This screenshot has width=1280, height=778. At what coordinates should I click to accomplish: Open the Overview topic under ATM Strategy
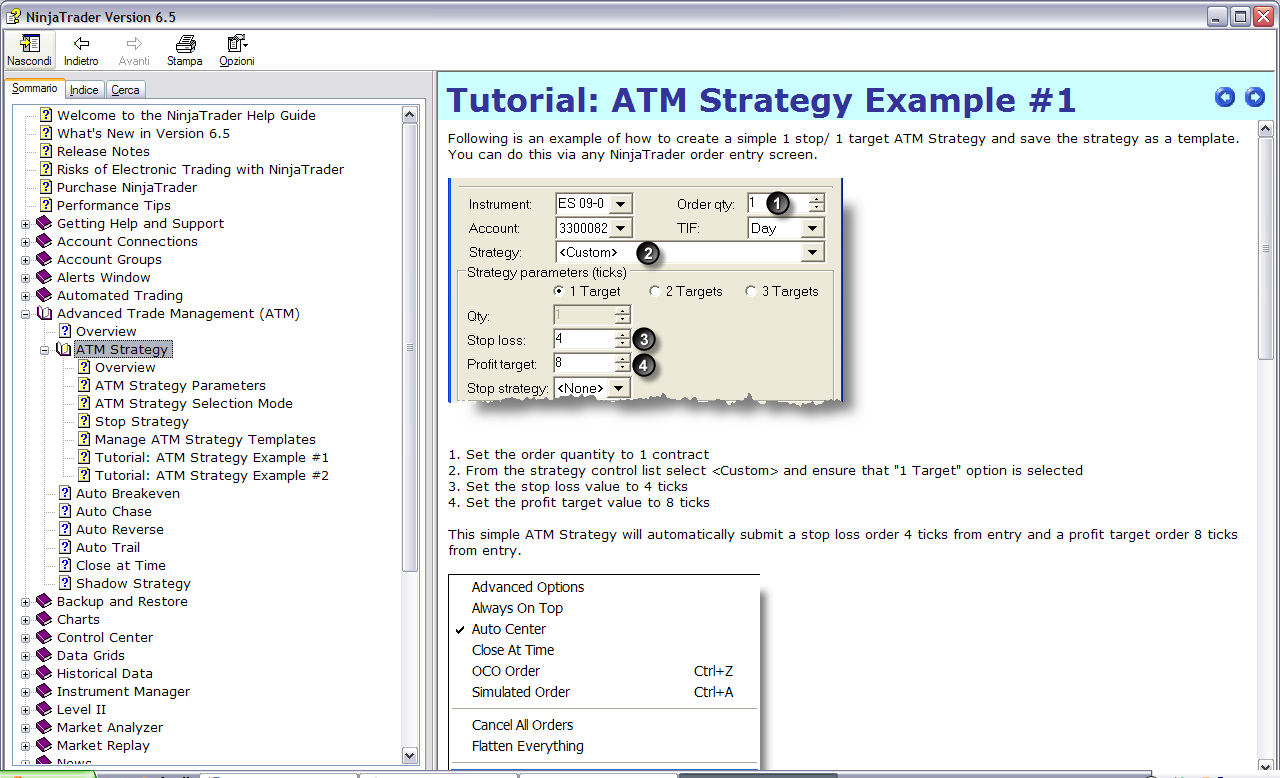[x=125, y=367]
